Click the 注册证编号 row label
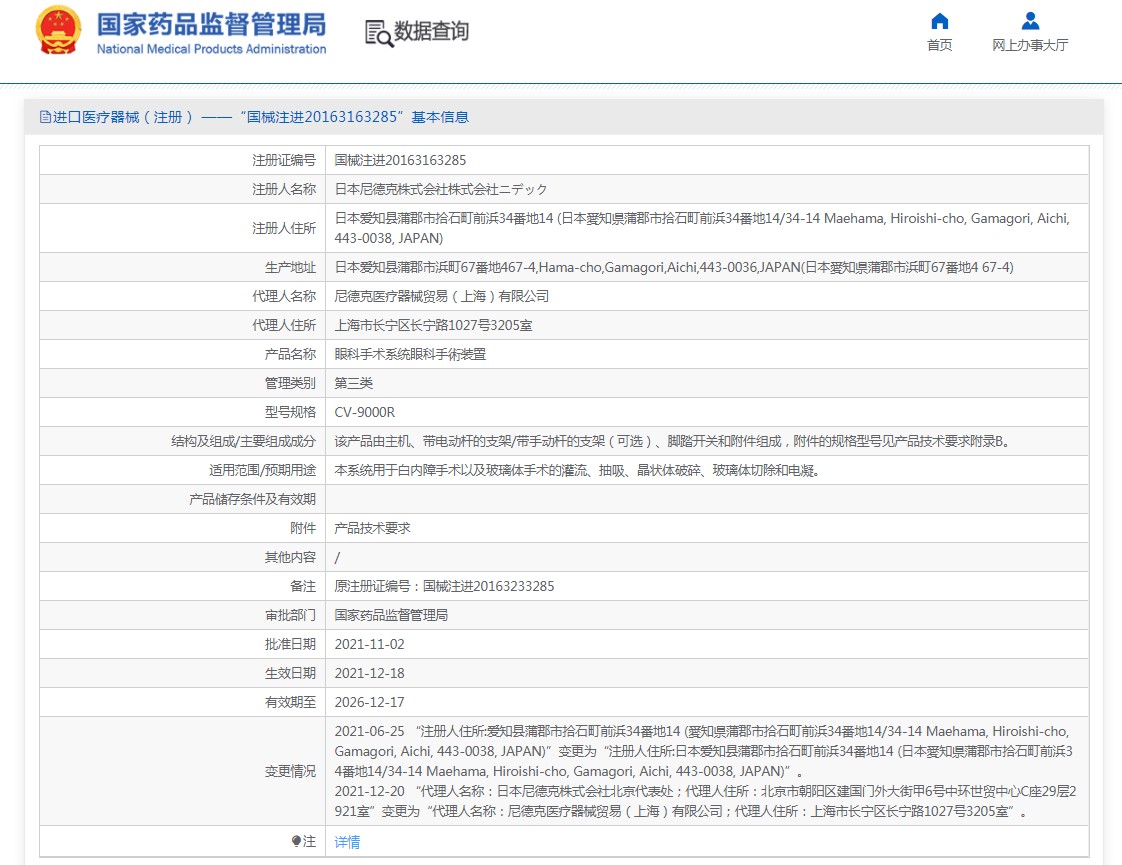 pyautogui.click(x=283, y=160)
